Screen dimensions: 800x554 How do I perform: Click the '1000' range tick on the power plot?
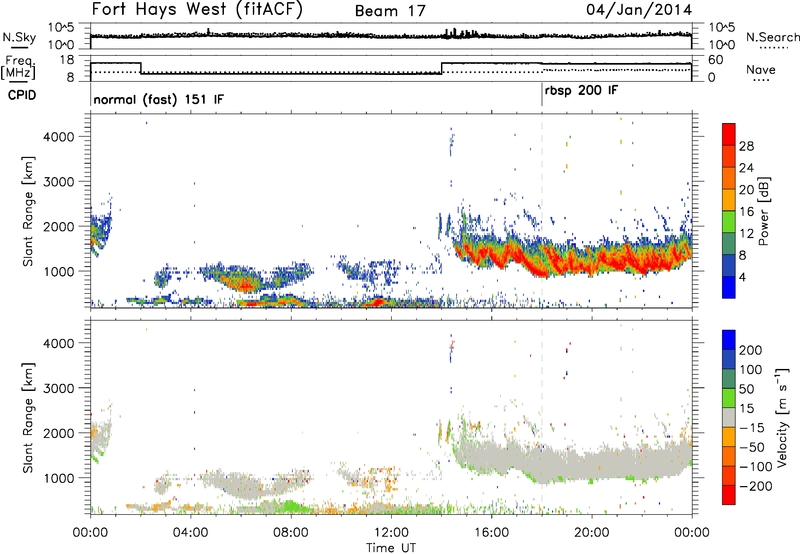pos(58,271)
